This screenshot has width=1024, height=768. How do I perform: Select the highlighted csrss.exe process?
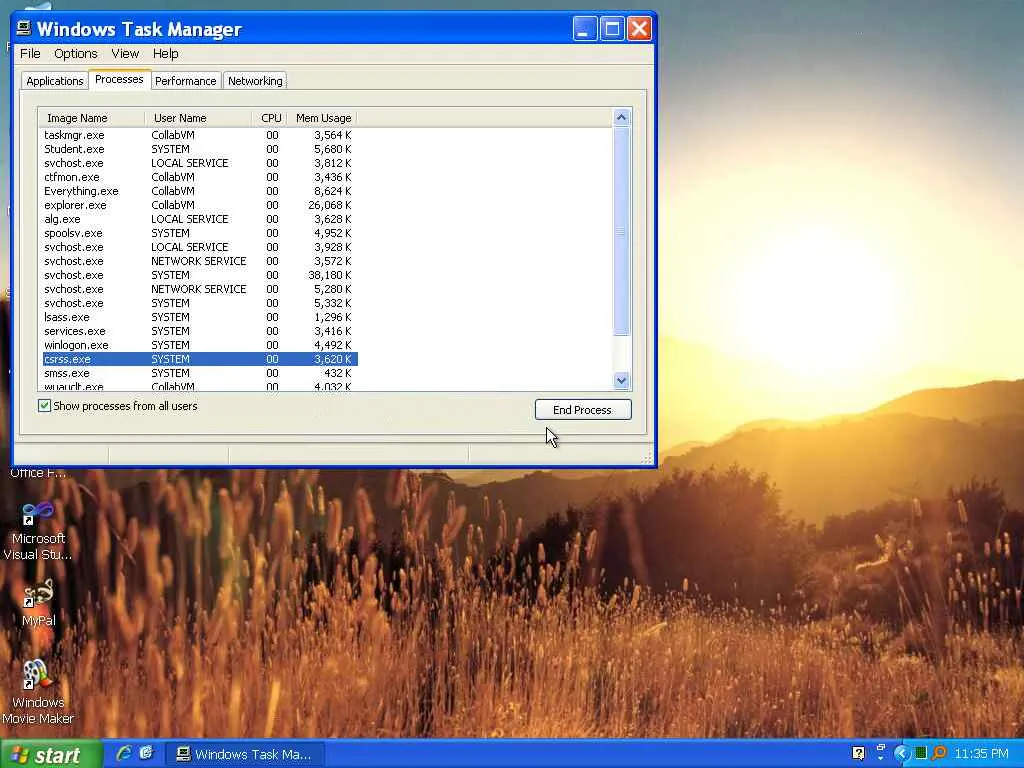pos(199,359)
